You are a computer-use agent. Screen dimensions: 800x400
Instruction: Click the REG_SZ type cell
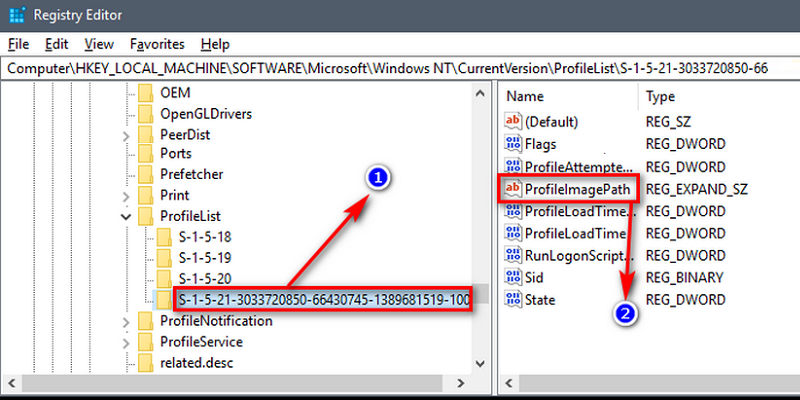tap(670, 122)
